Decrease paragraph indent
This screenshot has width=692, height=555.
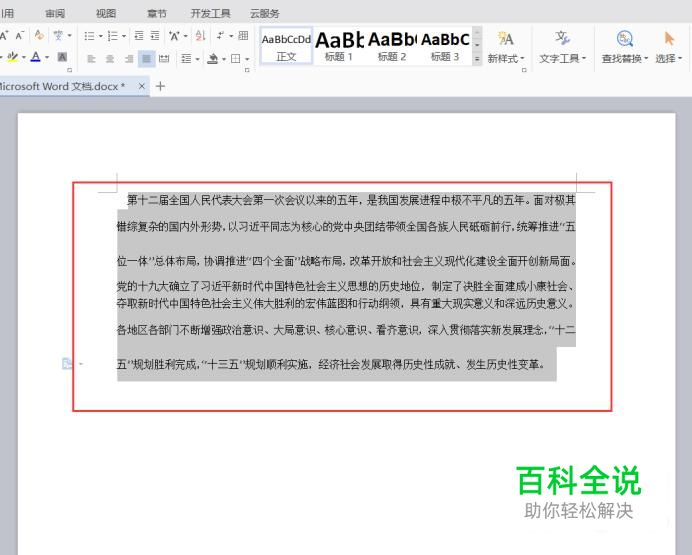tap(139, 35)
